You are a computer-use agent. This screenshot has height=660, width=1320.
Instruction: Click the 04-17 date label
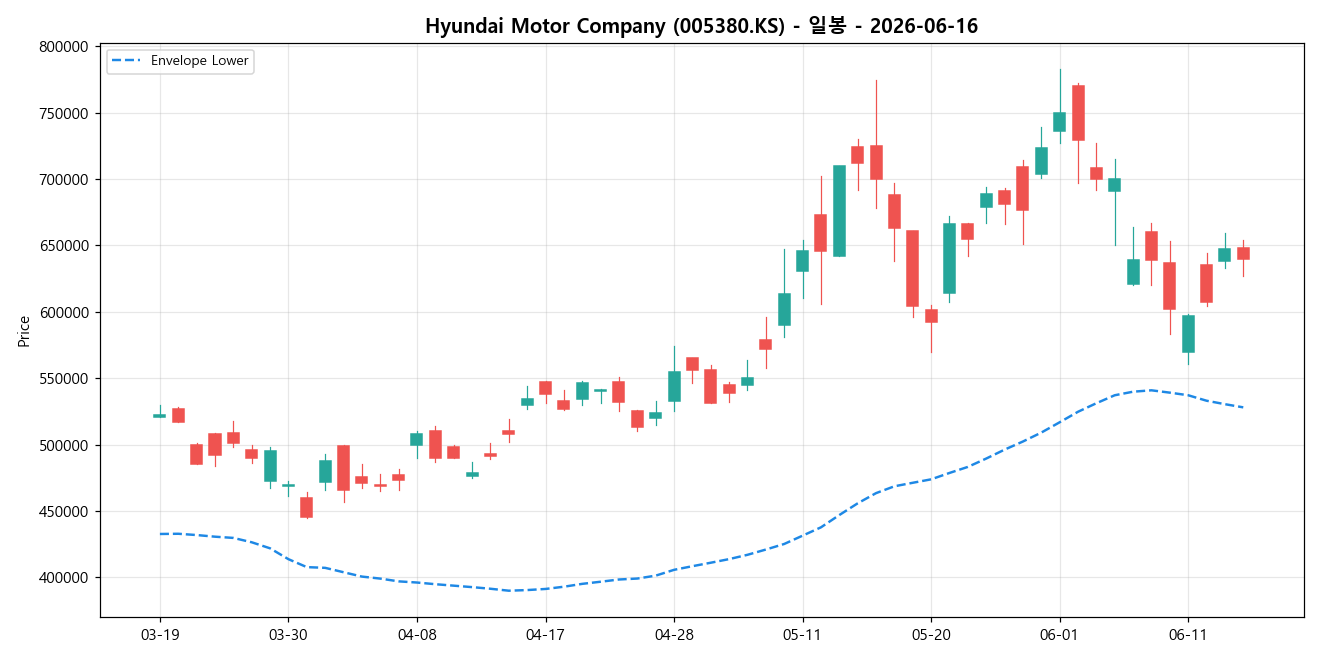[x=545, y=634]
